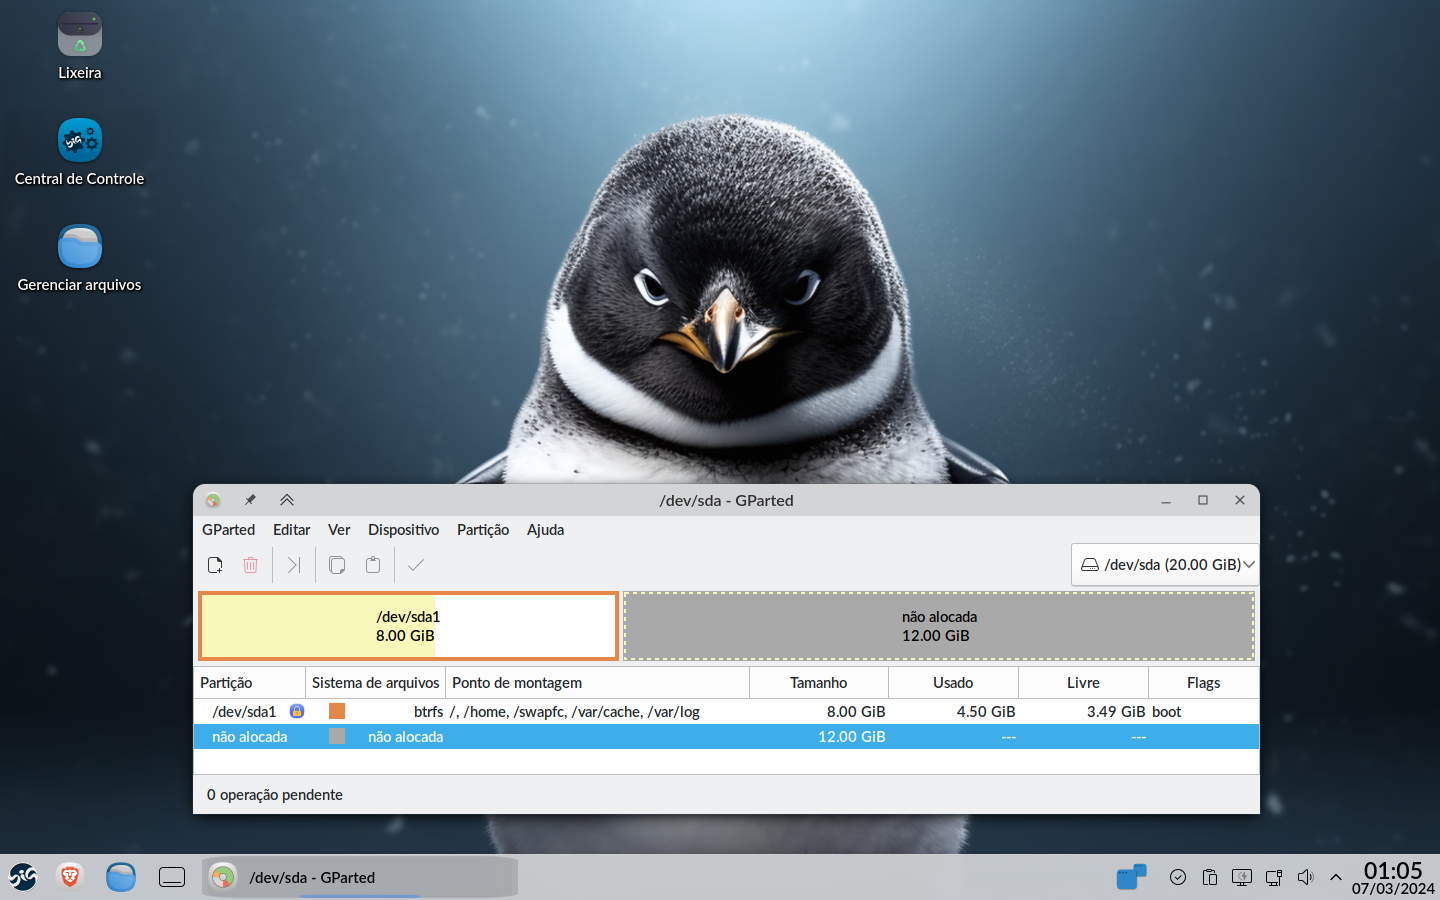Image resolution: width=1440 pixels, height=900 pixels.
Task: Click the Usado column header
Action: [953, 683]
